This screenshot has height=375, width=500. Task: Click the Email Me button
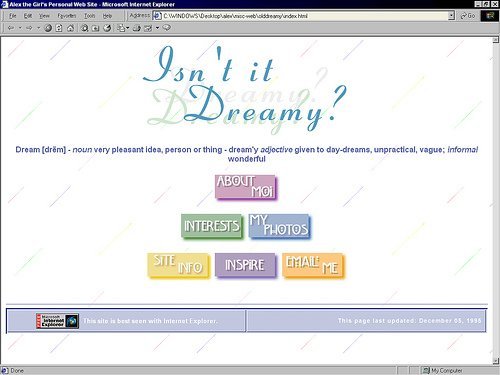click(x=313, y=265)
